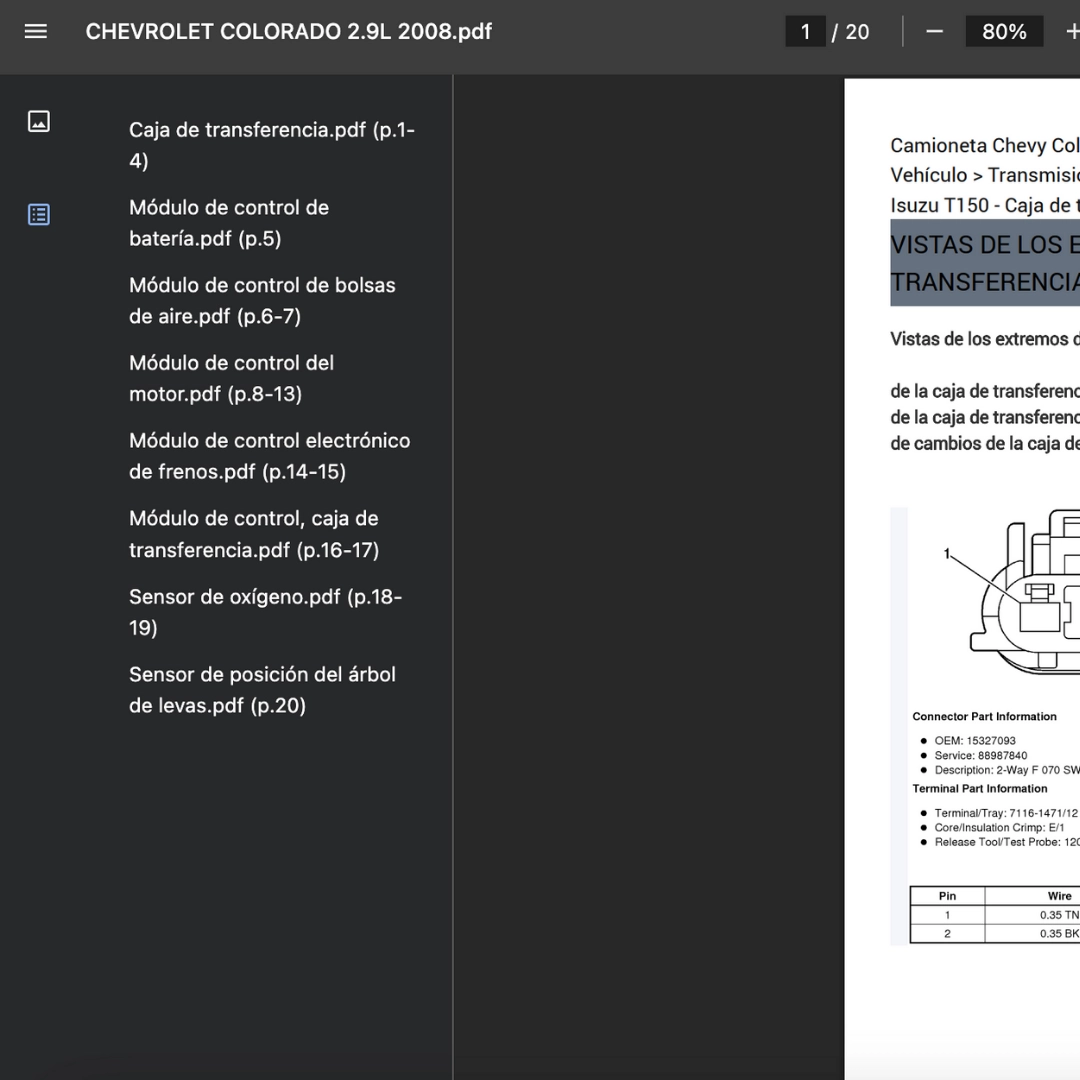Click 'Terminal Part Information' heading
1080x1080 pixels.
979,789
